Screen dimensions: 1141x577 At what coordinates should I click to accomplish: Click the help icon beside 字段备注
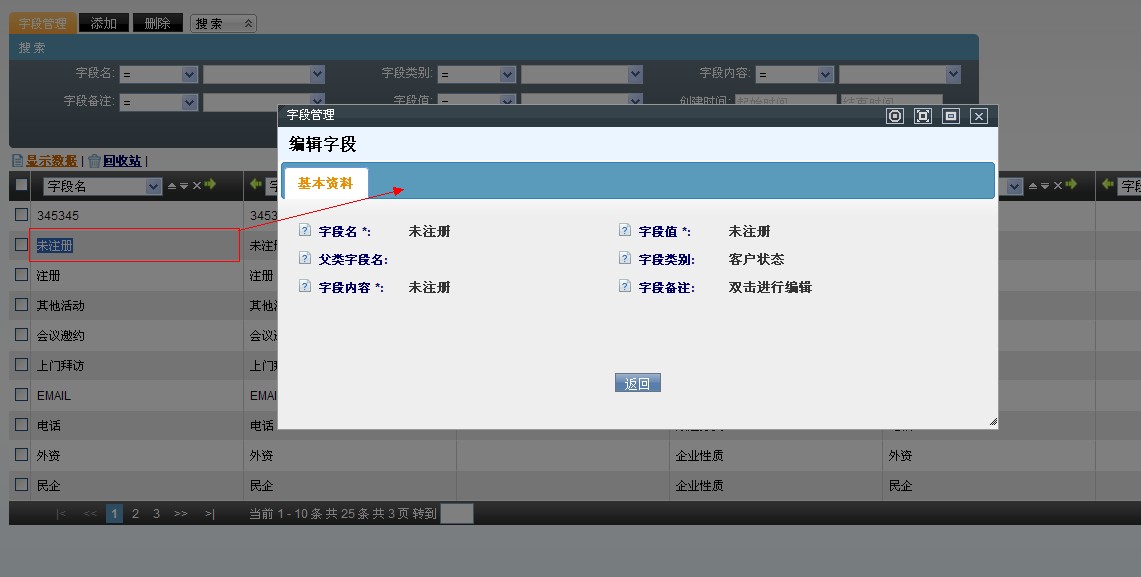625,287
